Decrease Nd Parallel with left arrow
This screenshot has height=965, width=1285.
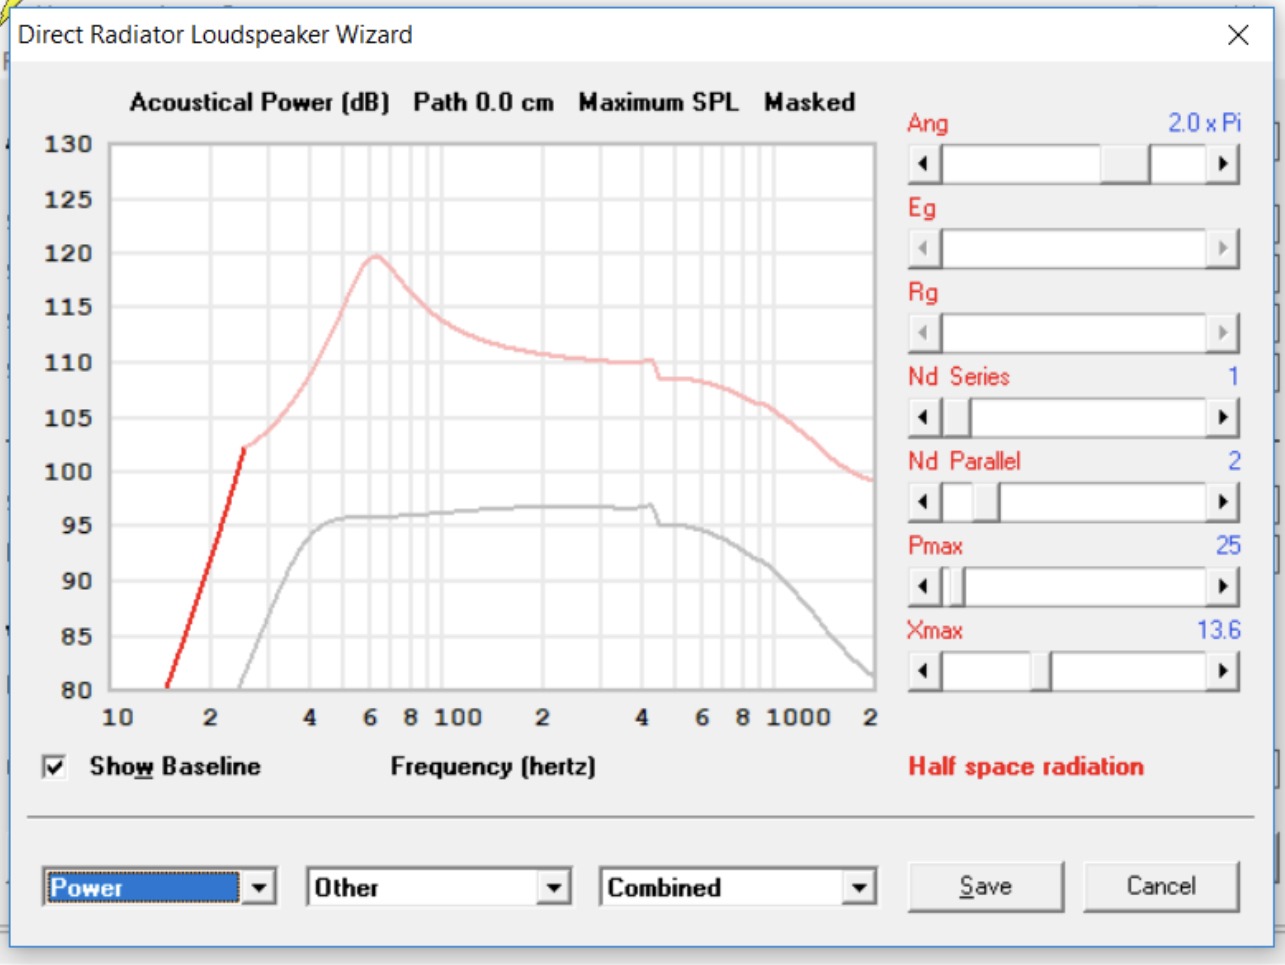924,501
